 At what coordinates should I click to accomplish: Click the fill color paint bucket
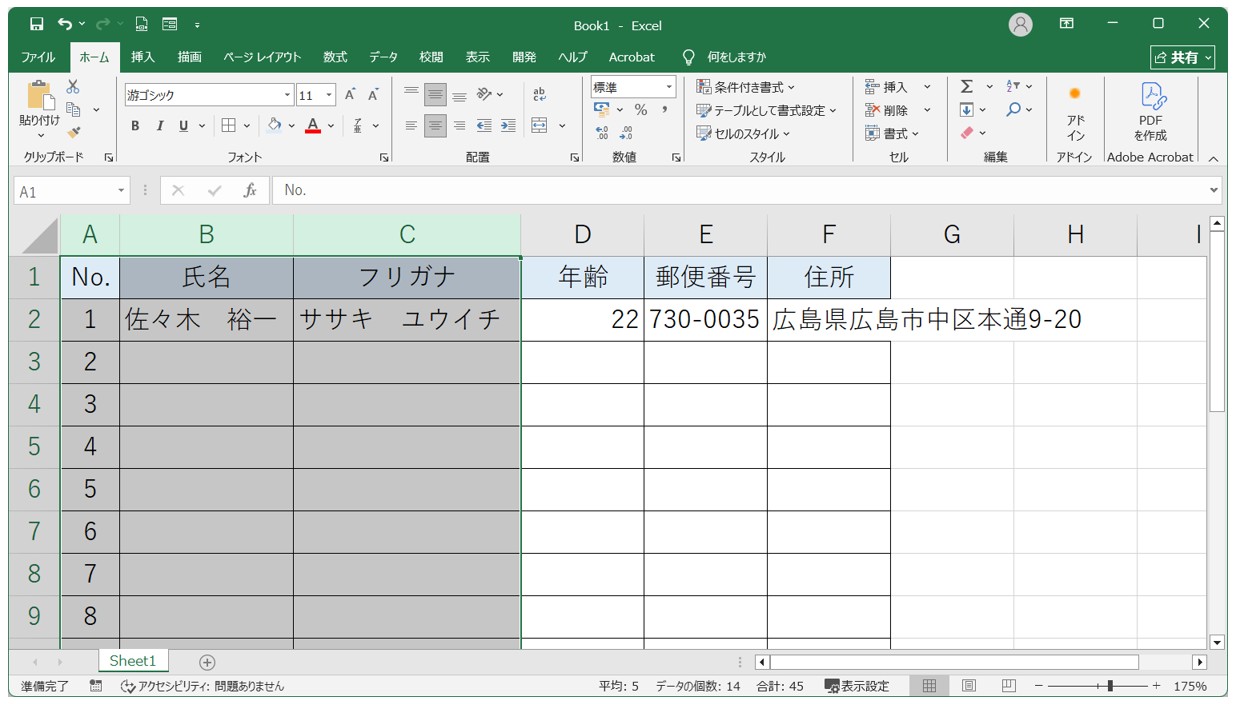click(275, 126)
